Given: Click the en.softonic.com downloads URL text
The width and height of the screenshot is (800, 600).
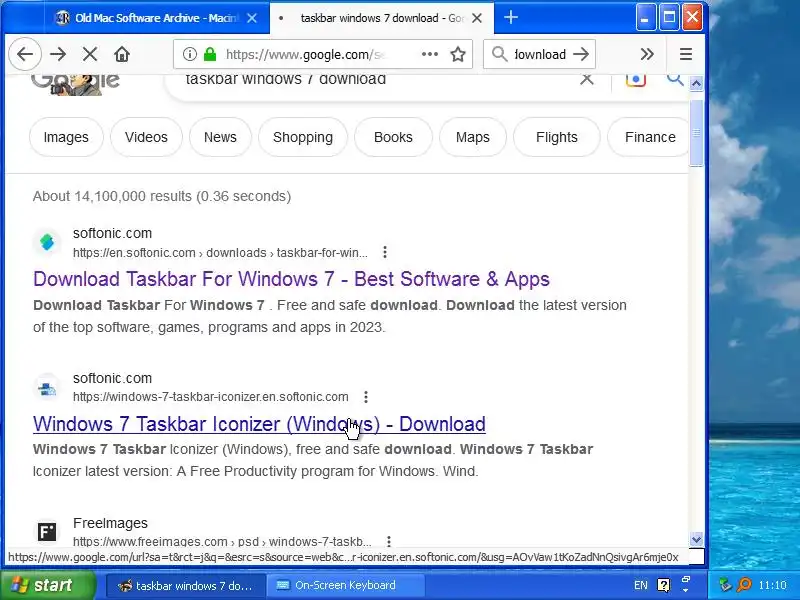Looking at the screenshot, I should coord(220,253).
